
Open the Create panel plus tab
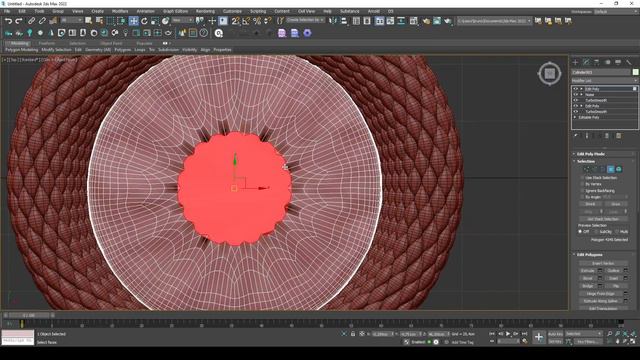[576, 62]
